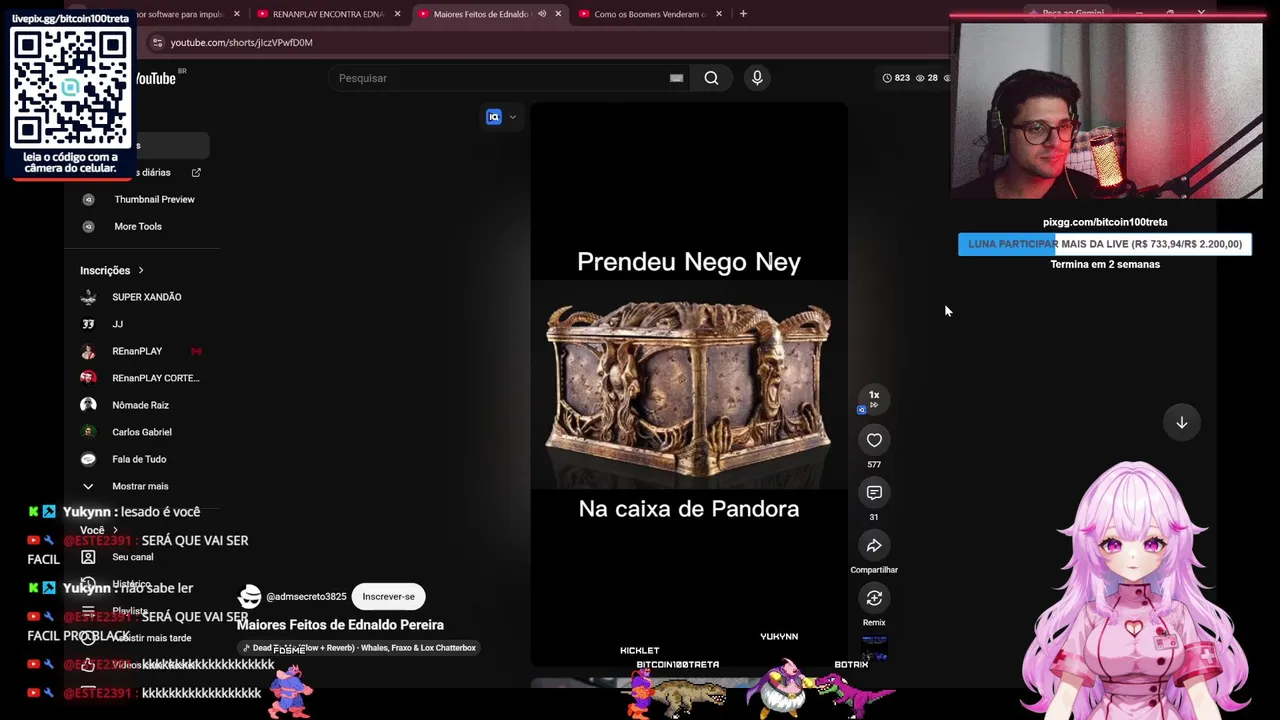Viewport: 1280px width, 720px height.
Task: Subscribe with the Inscrever-se button
Action: pos(388,597)
